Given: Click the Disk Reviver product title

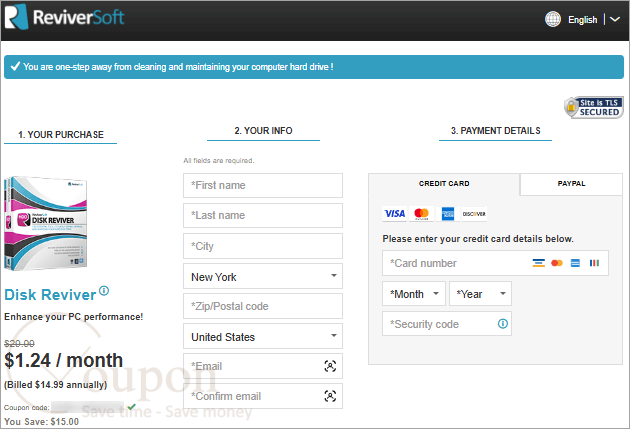Looking at the screenshot, I should tap(50, 295).
